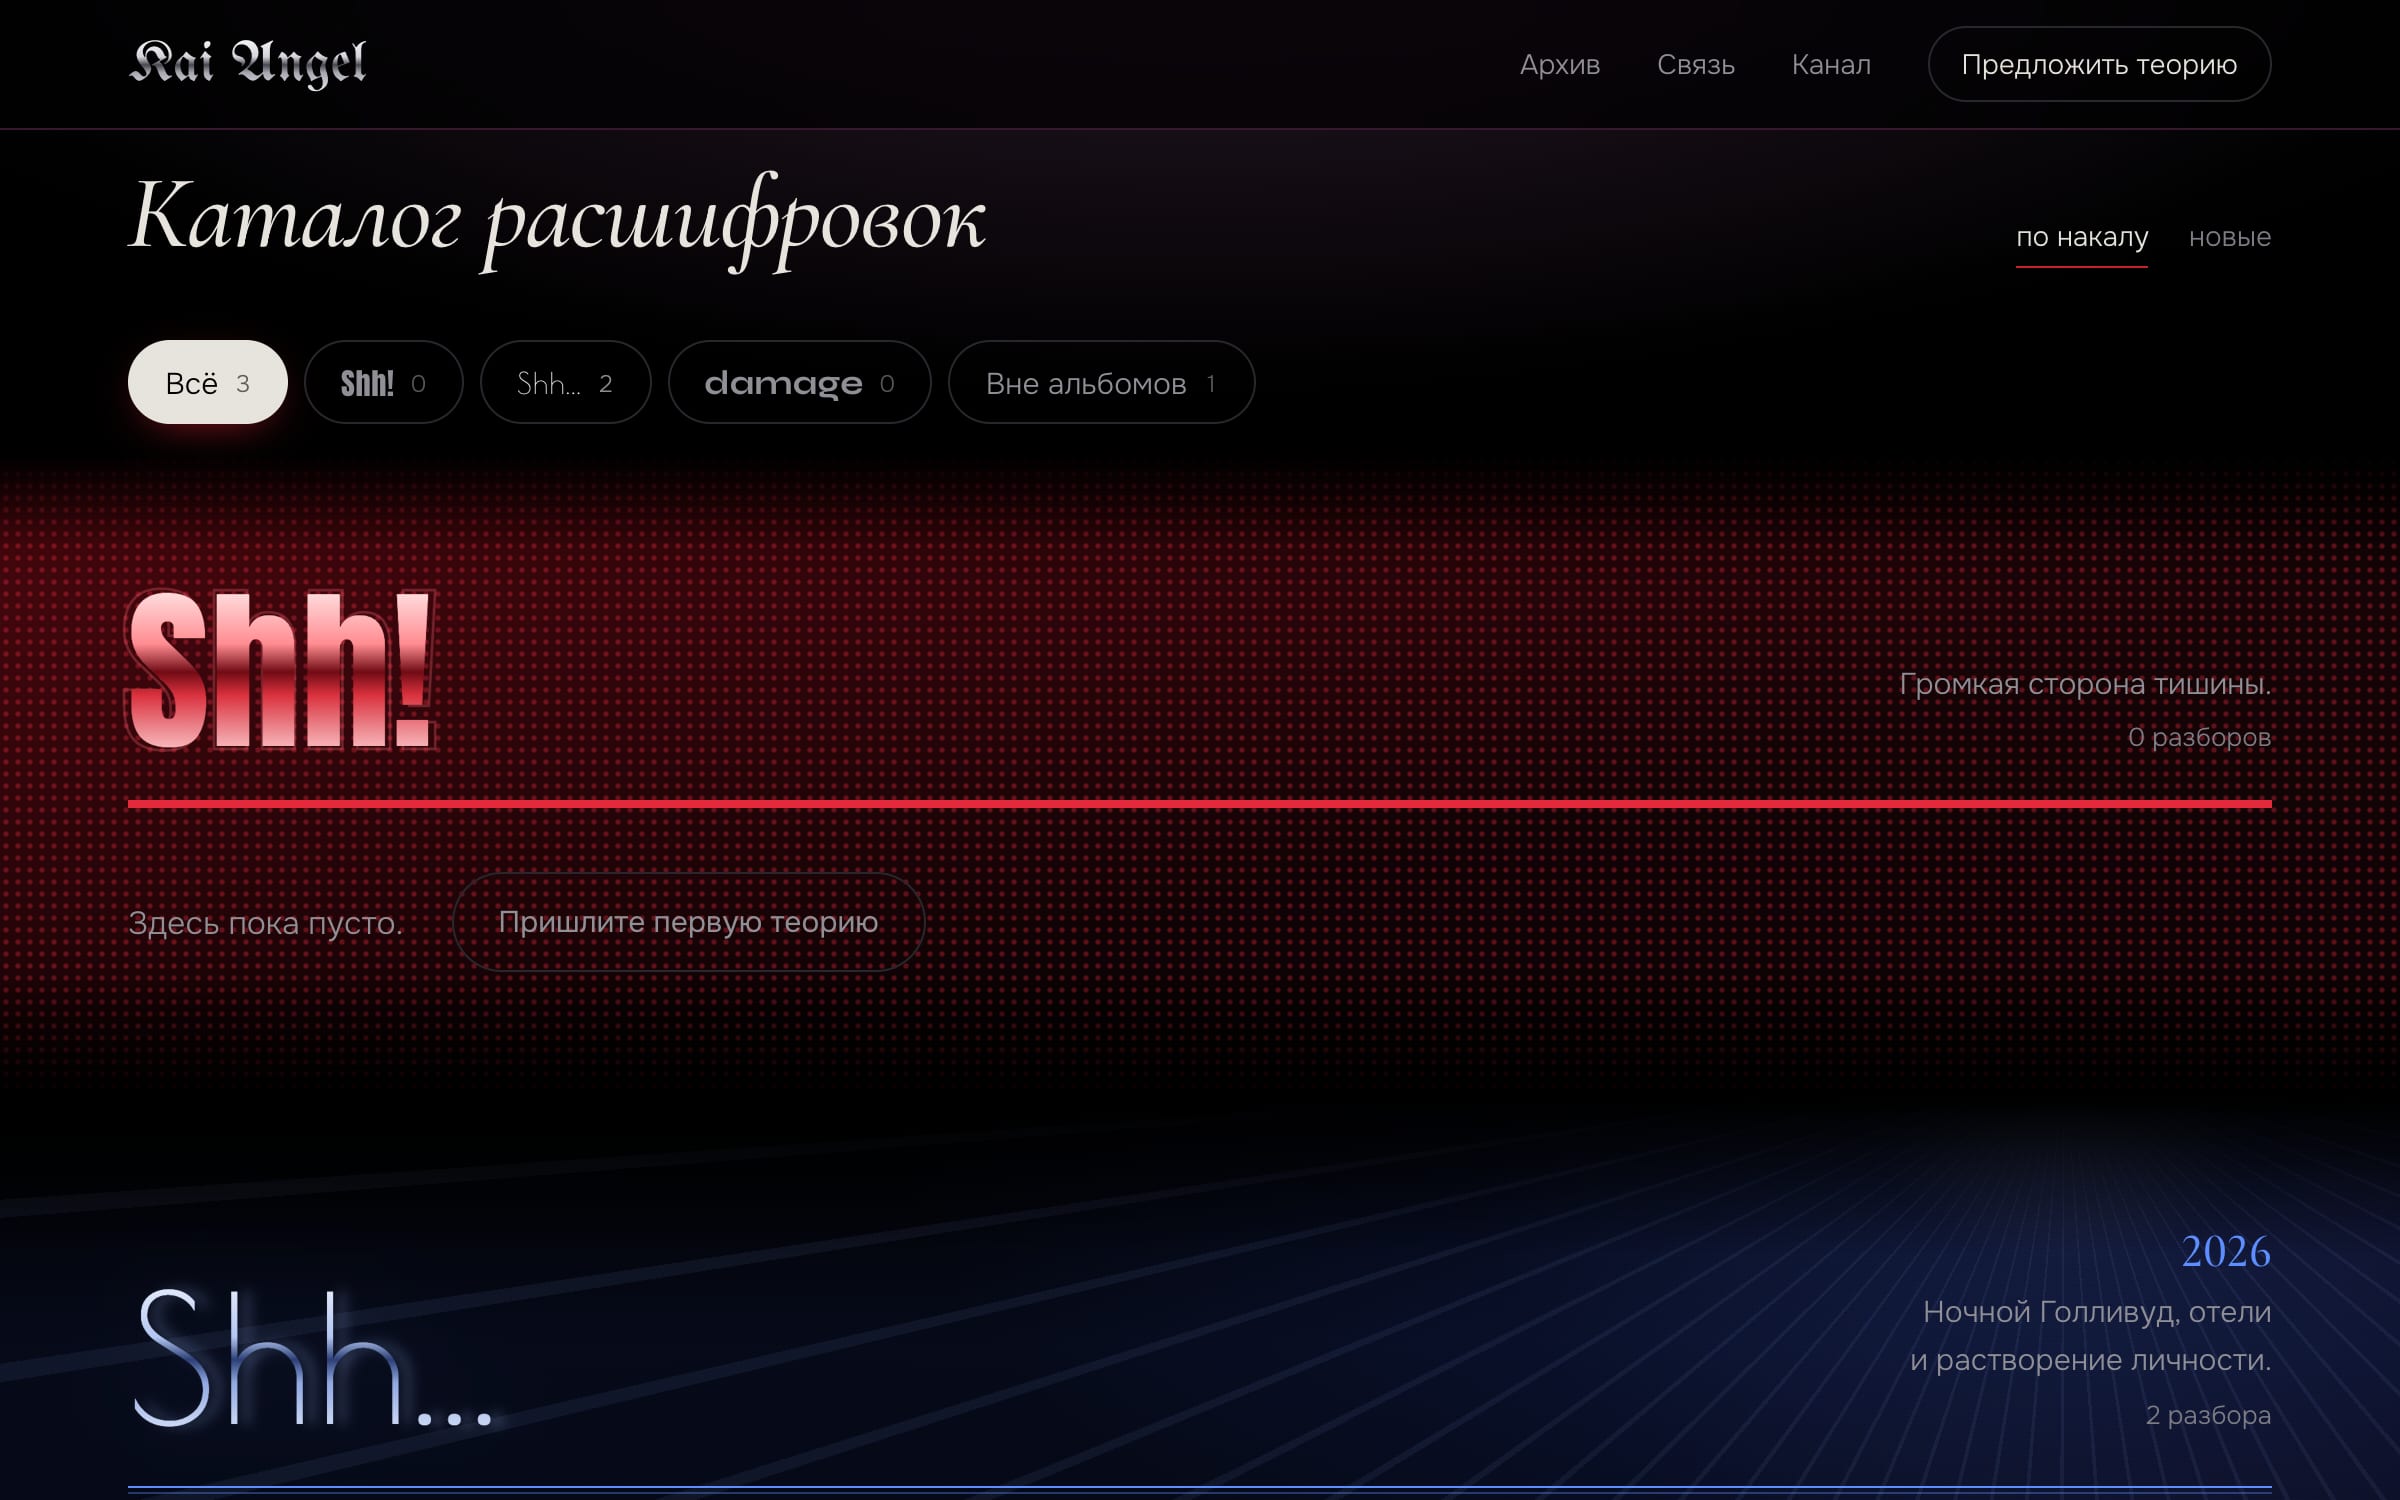Click the Здесь пока пусто. message

(266, 923)
